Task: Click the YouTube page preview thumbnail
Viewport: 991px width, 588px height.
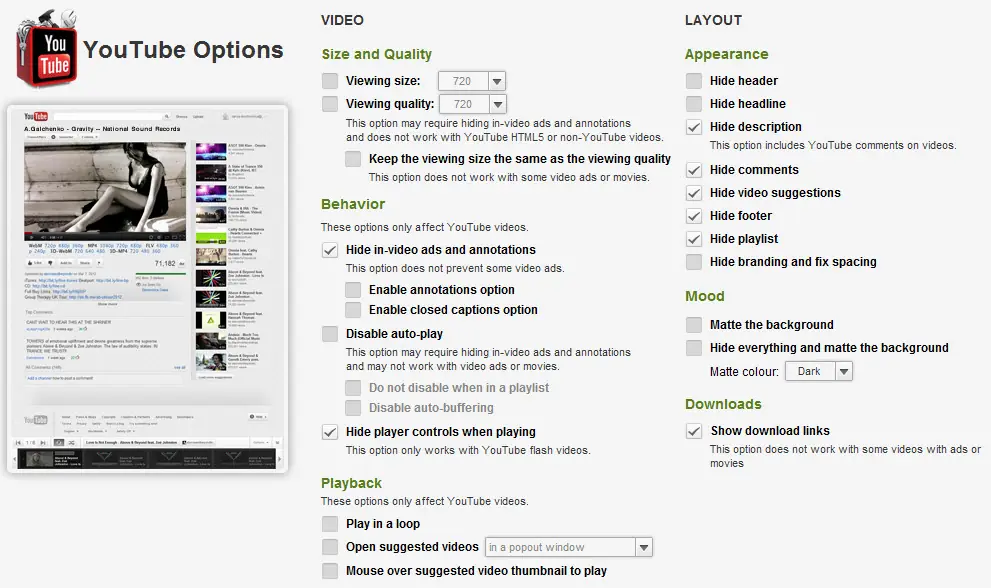Action: click(147, 289)
